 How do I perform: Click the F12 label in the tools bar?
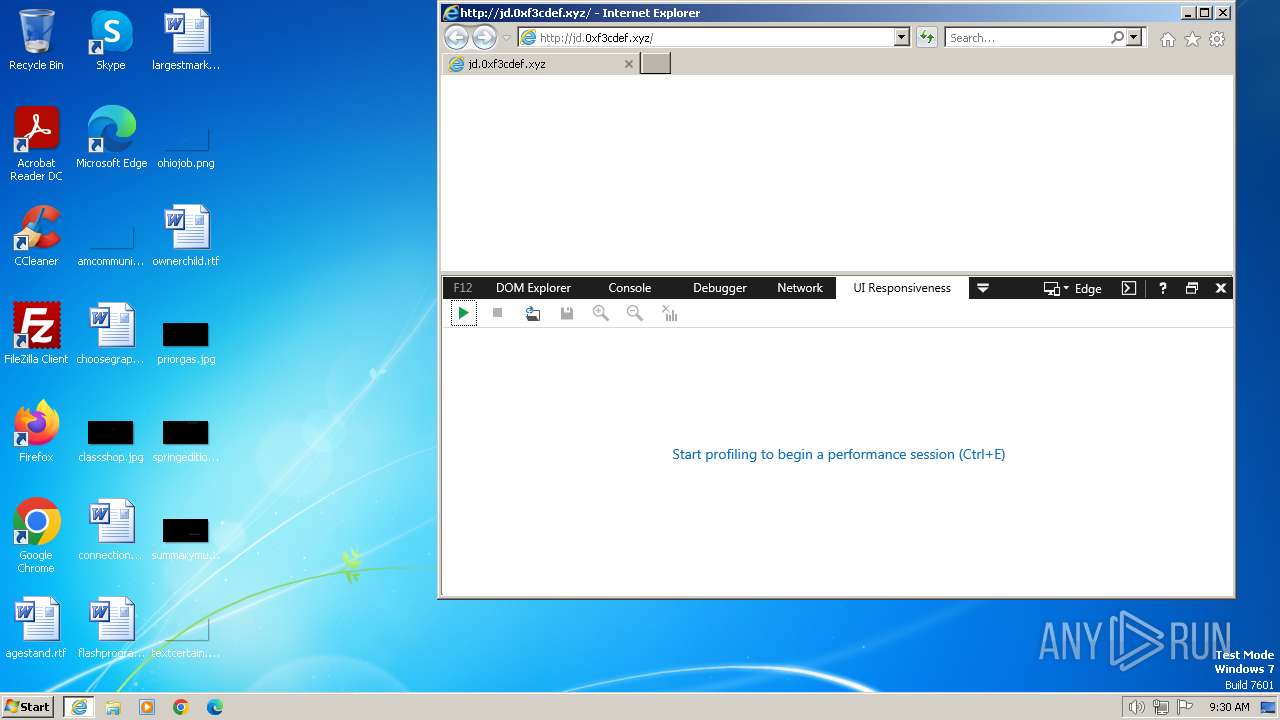[x=462, y=288]
